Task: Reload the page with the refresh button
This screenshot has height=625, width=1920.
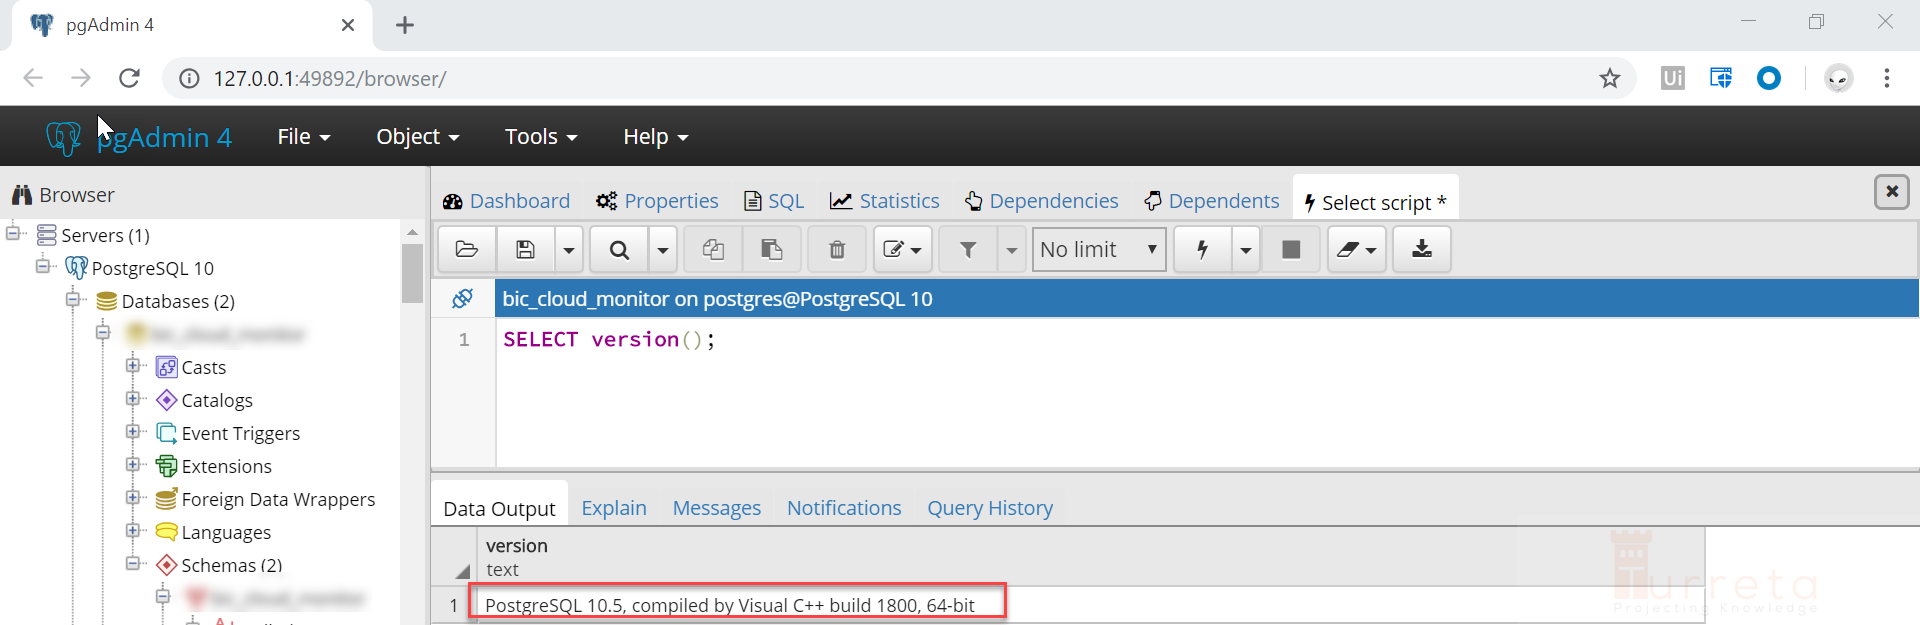Action: 129,78
